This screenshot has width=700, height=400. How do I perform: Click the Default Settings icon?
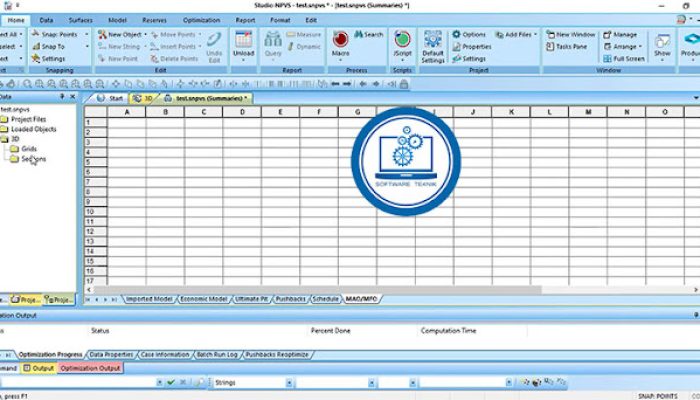(x=432, y=39)
